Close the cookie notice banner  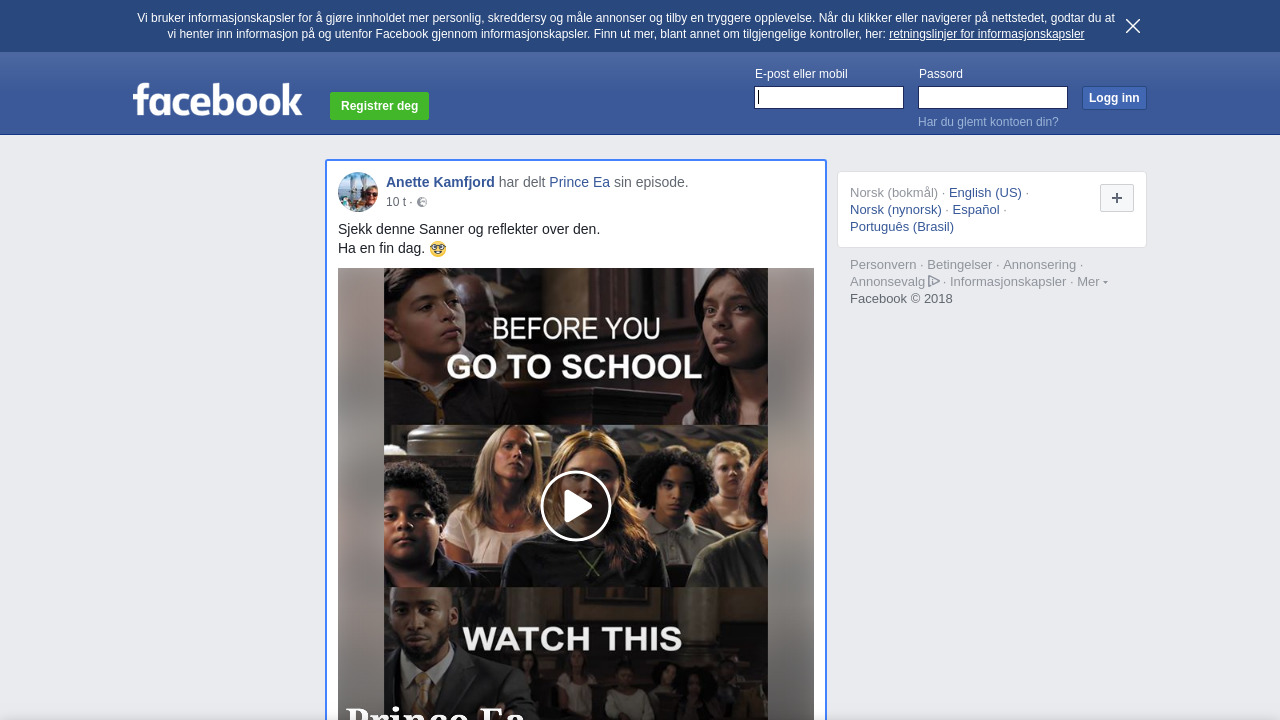[x=1133, y=26]
